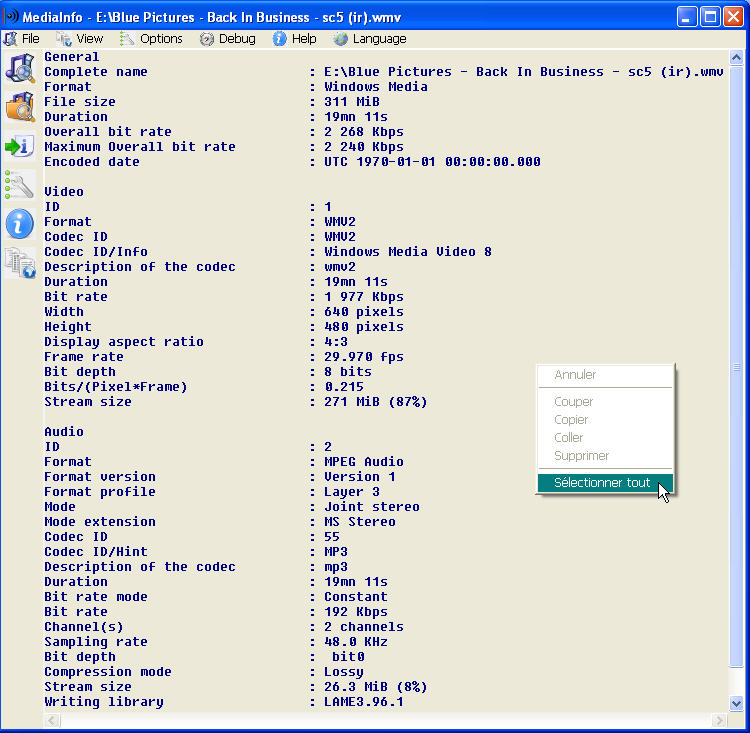Open the Options menu
The width and height of the screenshot is (750, 733).
point(151,39)
